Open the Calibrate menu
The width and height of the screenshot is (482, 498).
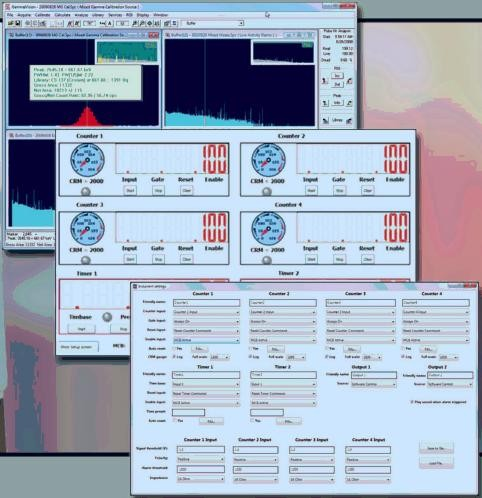(x=42, y=15)
